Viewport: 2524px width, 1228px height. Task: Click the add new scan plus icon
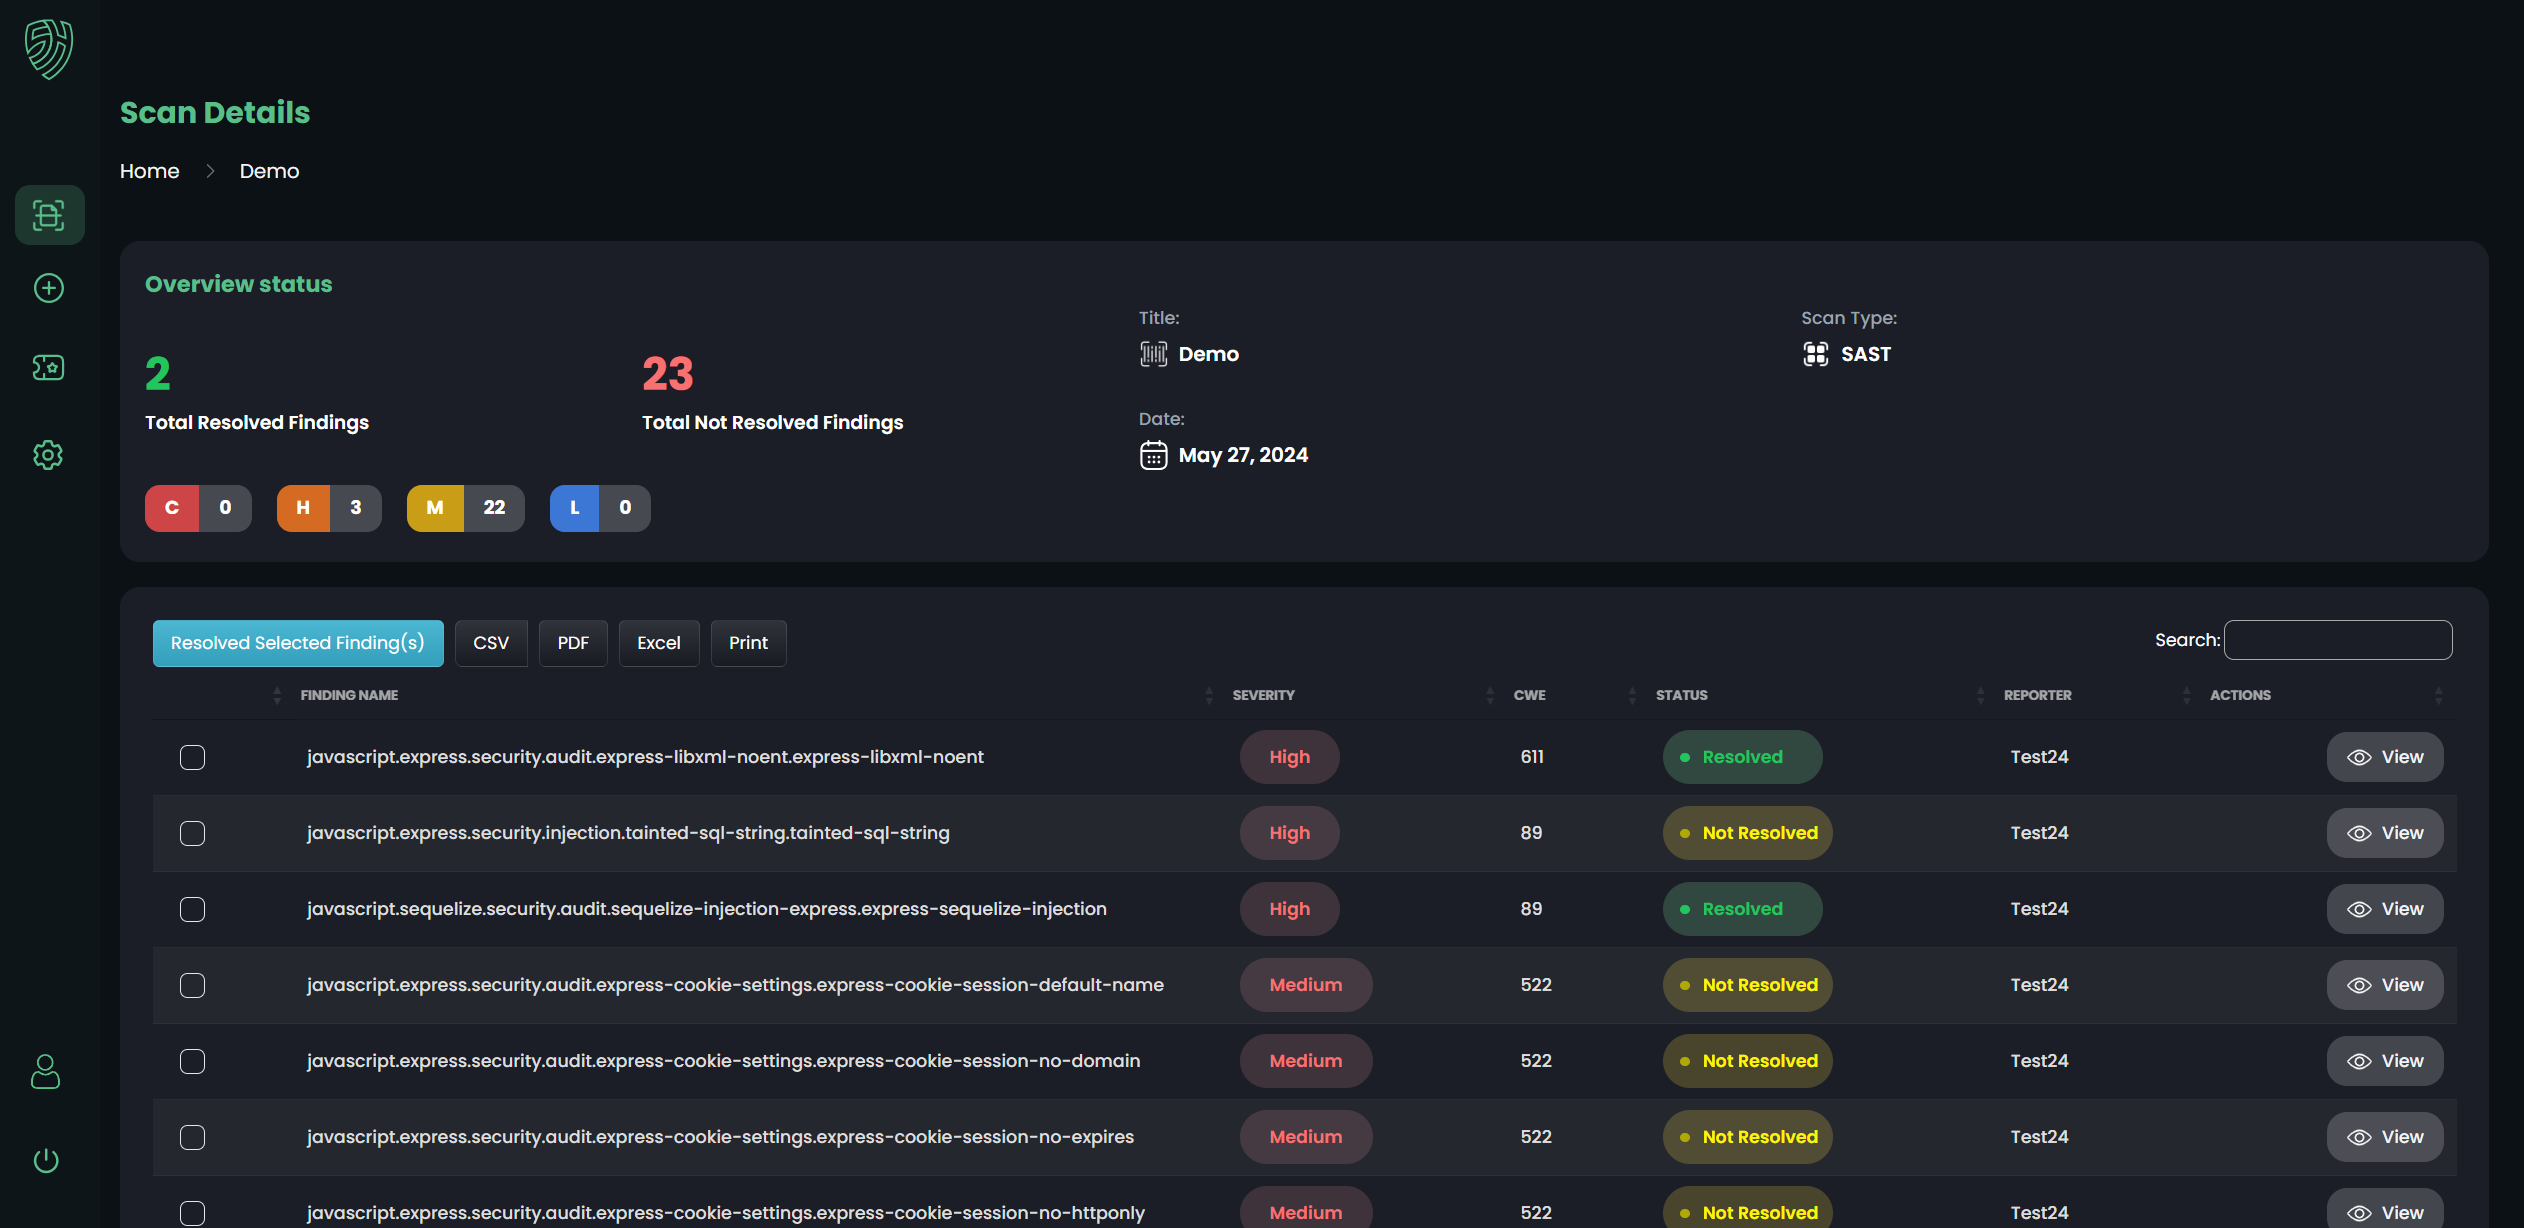tap(49, 288)
